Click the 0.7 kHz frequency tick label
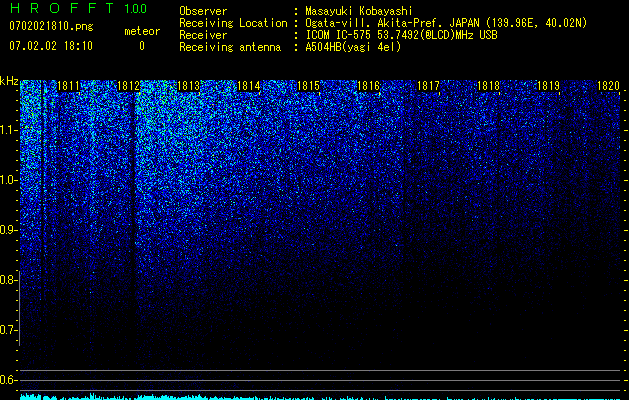The image size is (629, 400). click(x=8, y=330)
